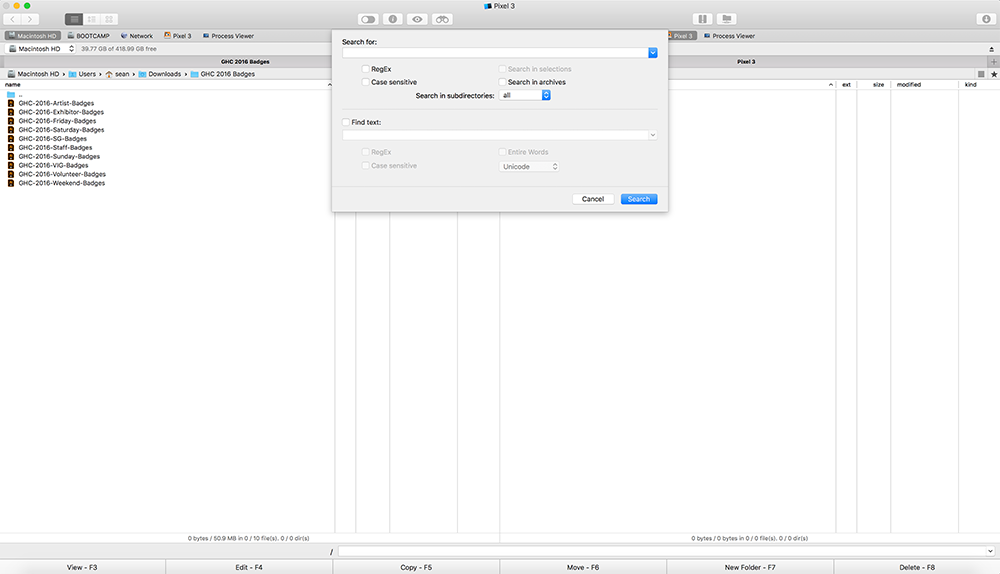Enable Search in archives checkbox
This screenshot has width=1000, height=574.
tap(503, 82)
